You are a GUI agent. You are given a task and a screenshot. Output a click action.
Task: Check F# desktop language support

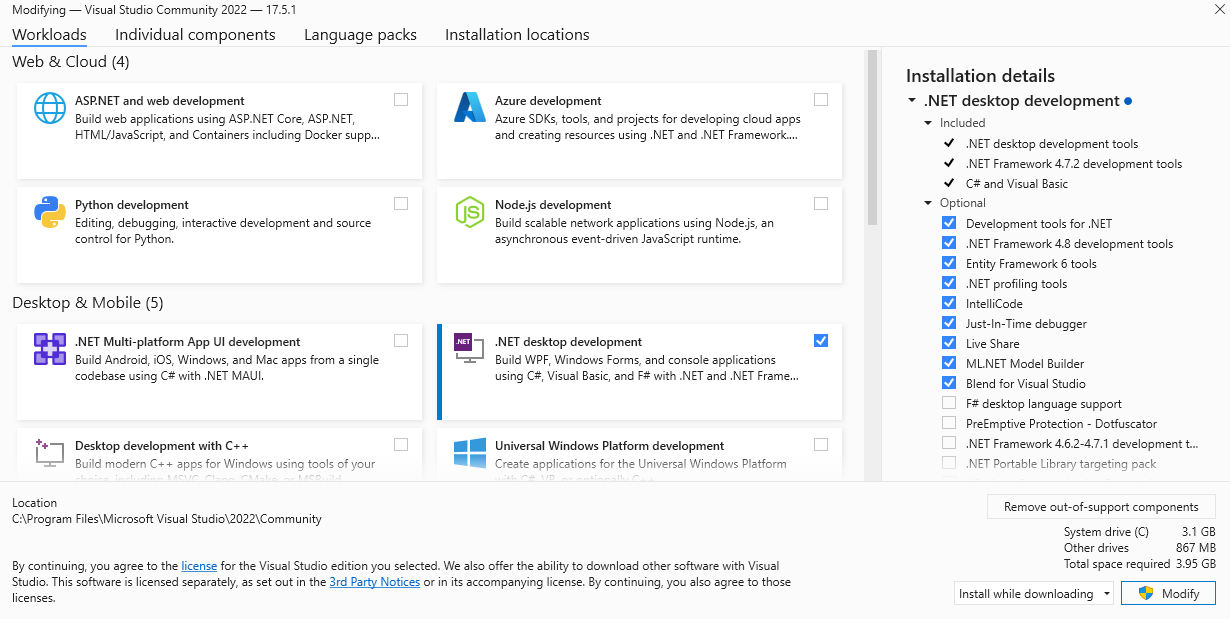pos(949,404)
